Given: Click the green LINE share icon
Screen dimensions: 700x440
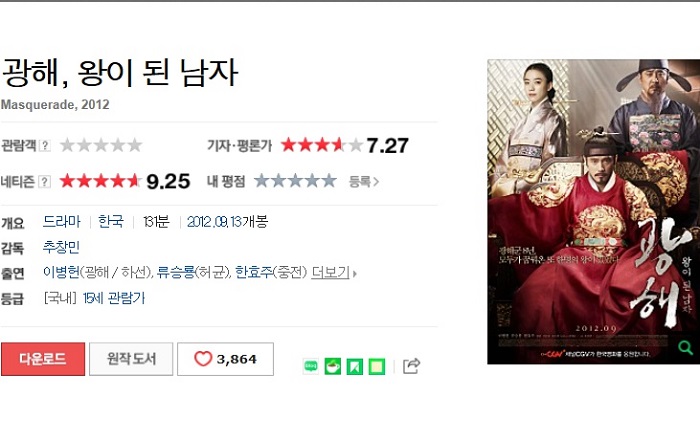Looking at the screenshot, I should pyautogui.click(x=311, y=366).
